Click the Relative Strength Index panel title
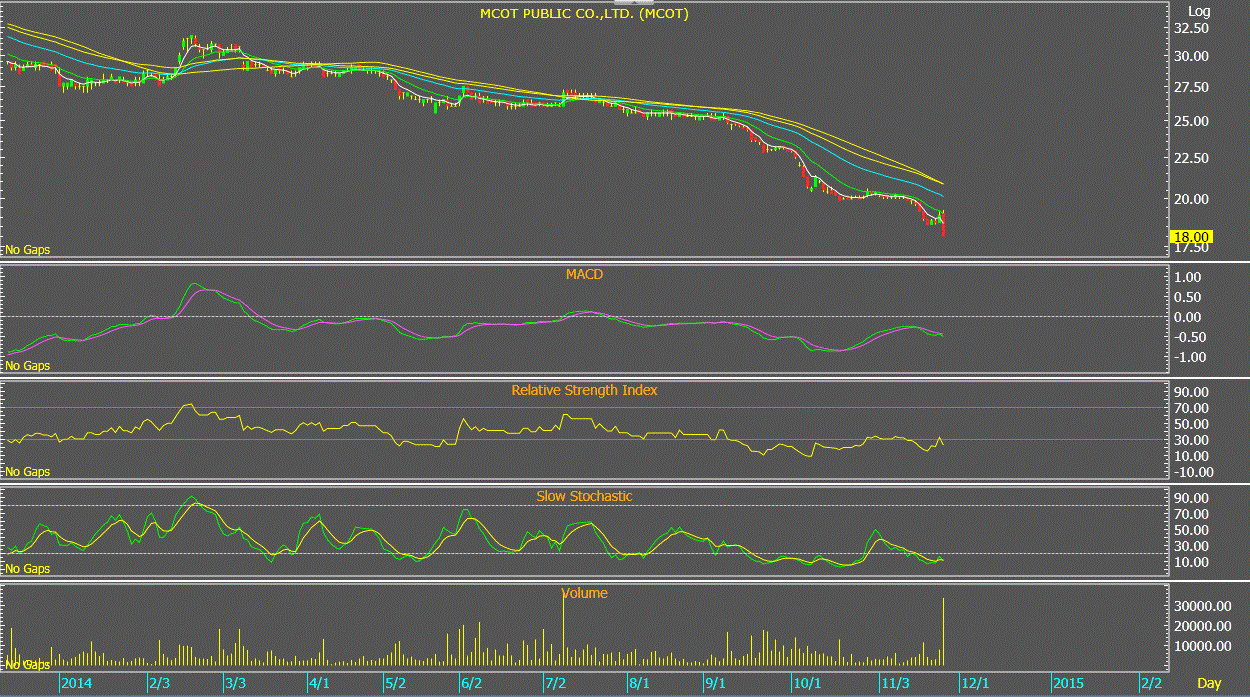 (x=584, y=390)
